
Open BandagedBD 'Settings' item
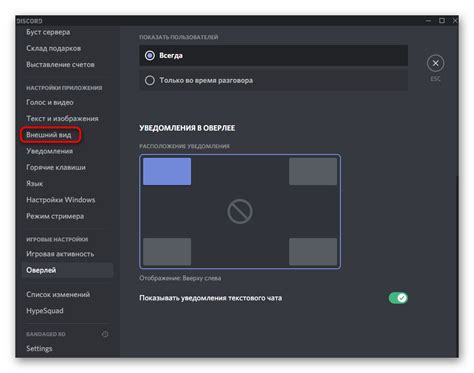[39, 349]
